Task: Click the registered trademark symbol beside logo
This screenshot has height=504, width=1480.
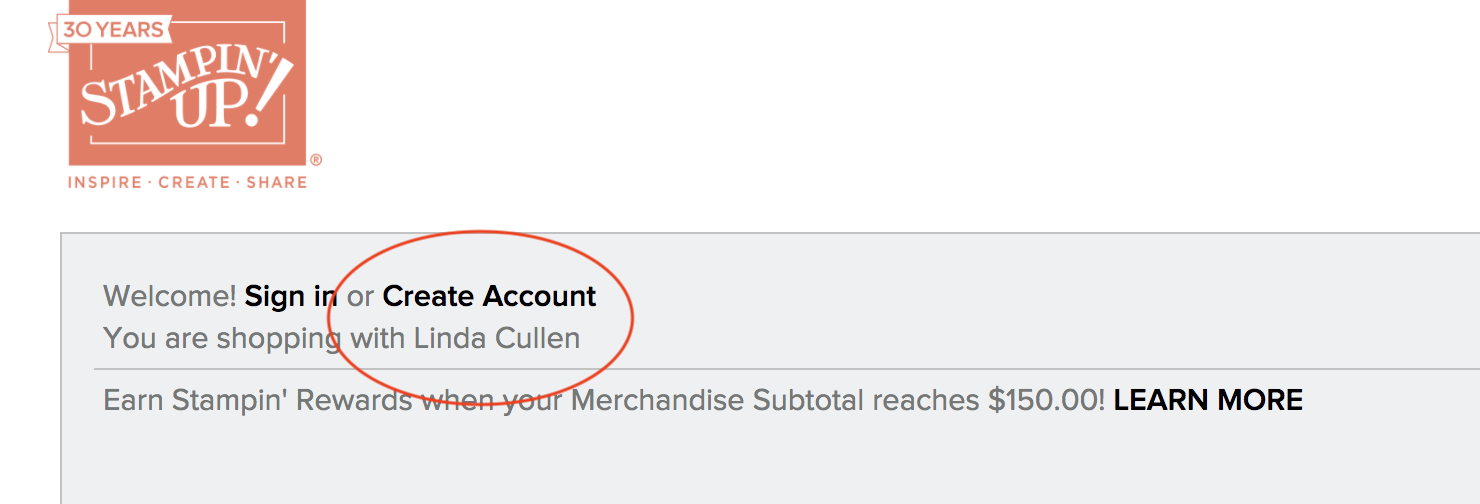Action: (x=315, y=160)
